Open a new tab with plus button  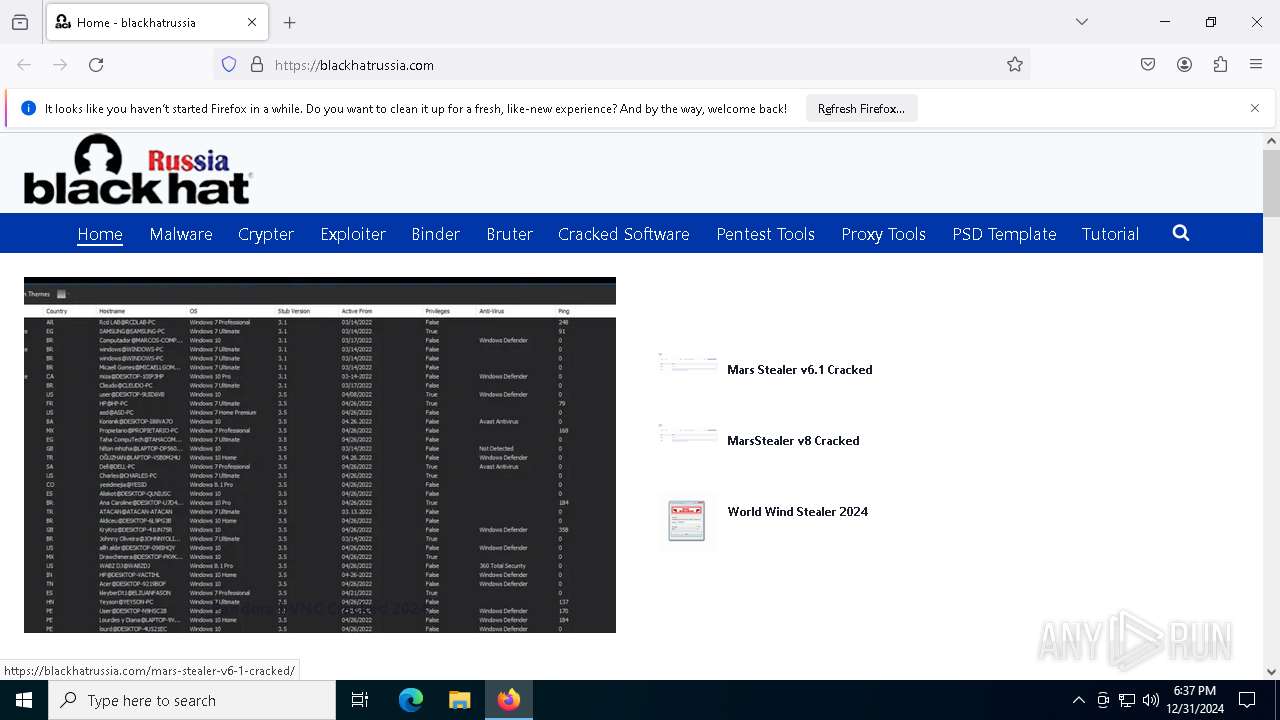click(290, 22)
